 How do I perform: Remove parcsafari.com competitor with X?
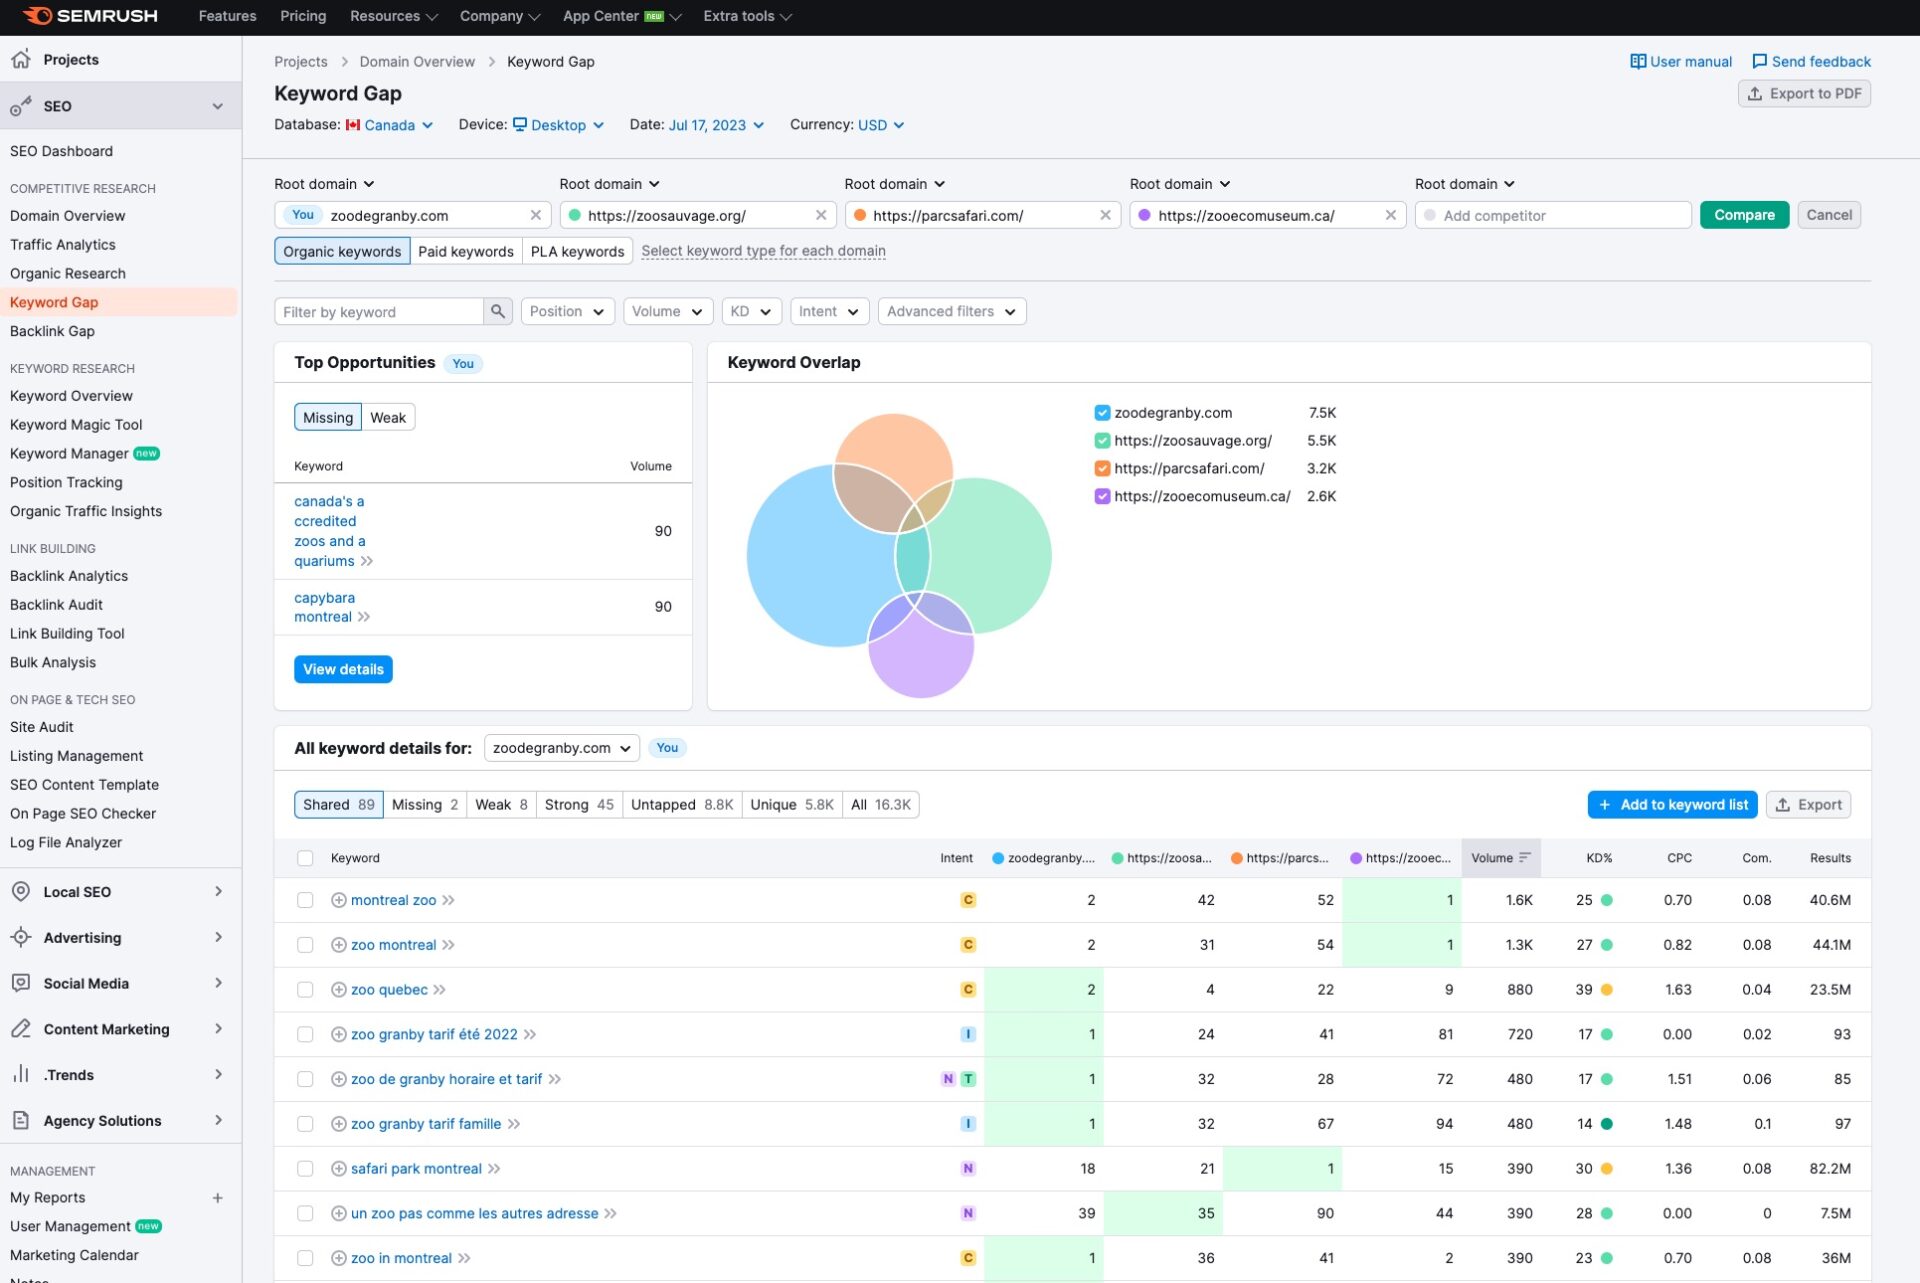click(x=1105, y=215)
